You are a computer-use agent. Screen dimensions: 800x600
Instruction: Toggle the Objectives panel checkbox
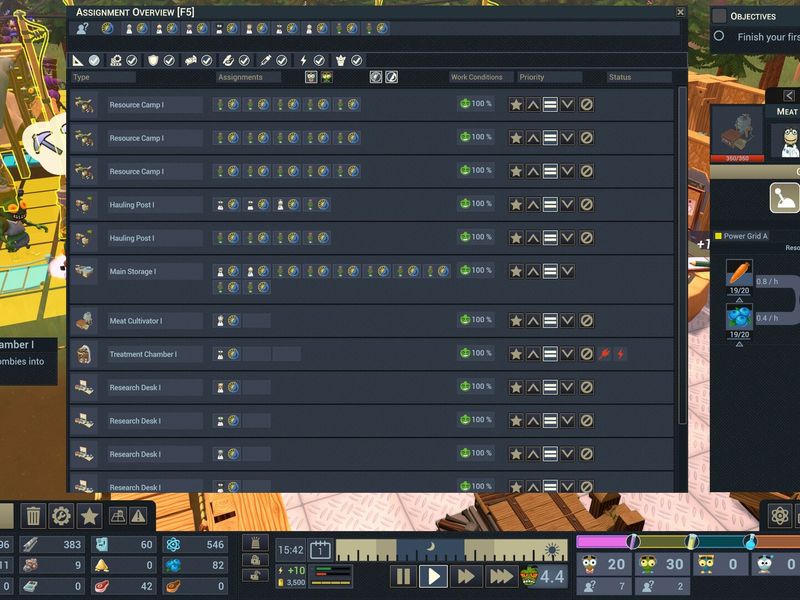(719, 16)
